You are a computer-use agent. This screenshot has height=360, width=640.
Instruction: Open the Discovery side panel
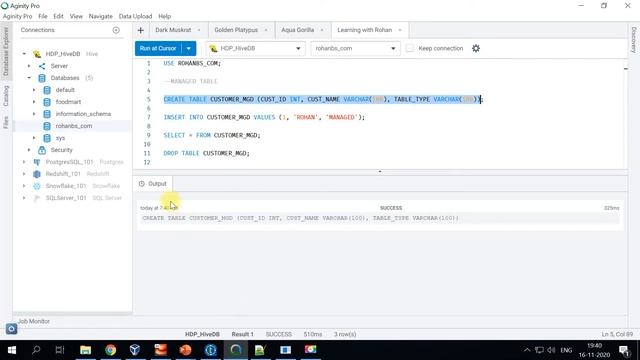pyautogui.click(x=634, y=40)
